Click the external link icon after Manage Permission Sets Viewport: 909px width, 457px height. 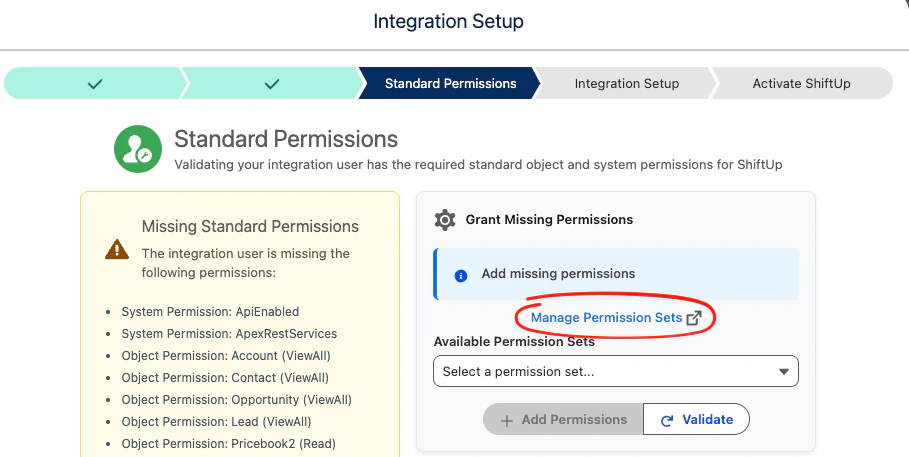click(695, 318)
